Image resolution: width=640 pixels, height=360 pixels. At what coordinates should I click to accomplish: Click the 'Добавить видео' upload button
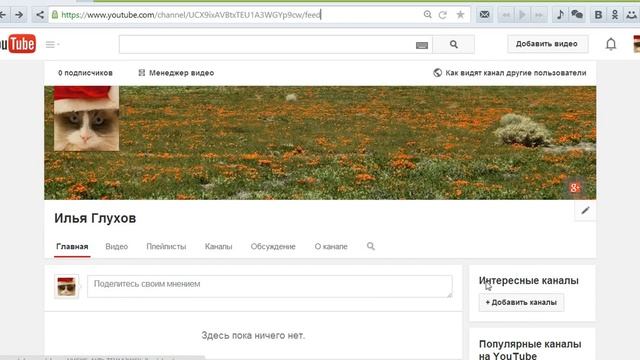(547, 44)
